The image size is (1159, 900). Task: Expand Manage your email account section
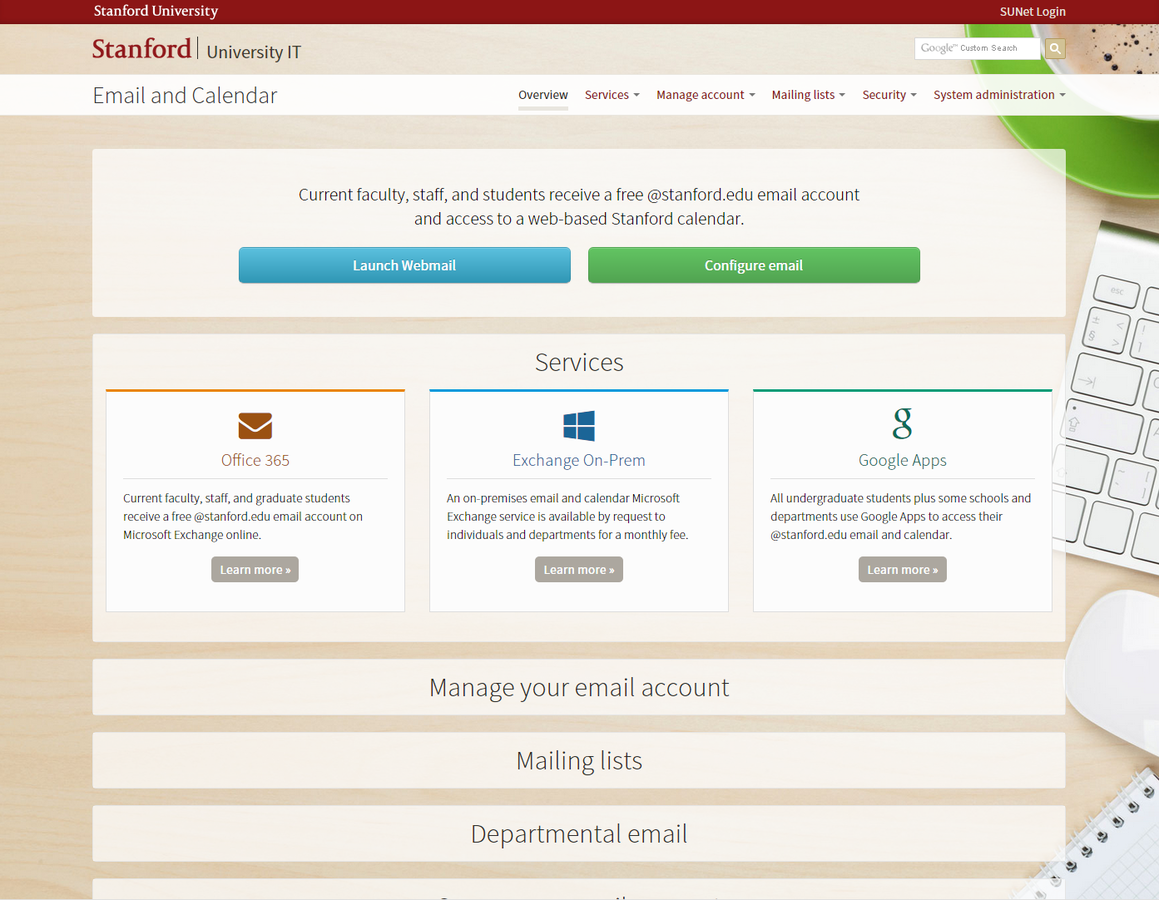(x=579, y=687)
